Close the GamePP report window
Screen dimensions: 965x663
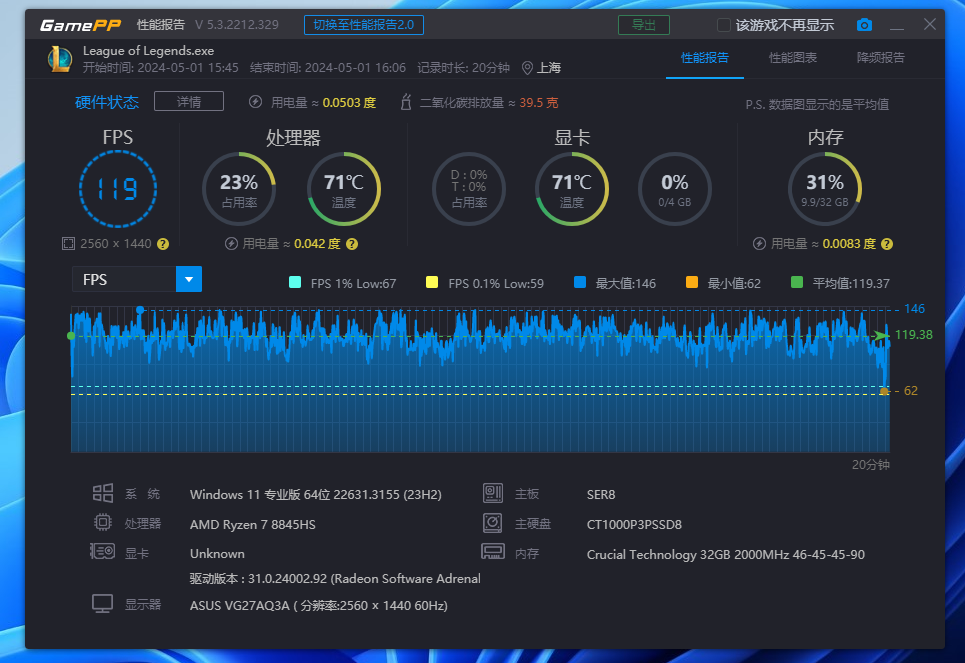[x=930, y=24]
